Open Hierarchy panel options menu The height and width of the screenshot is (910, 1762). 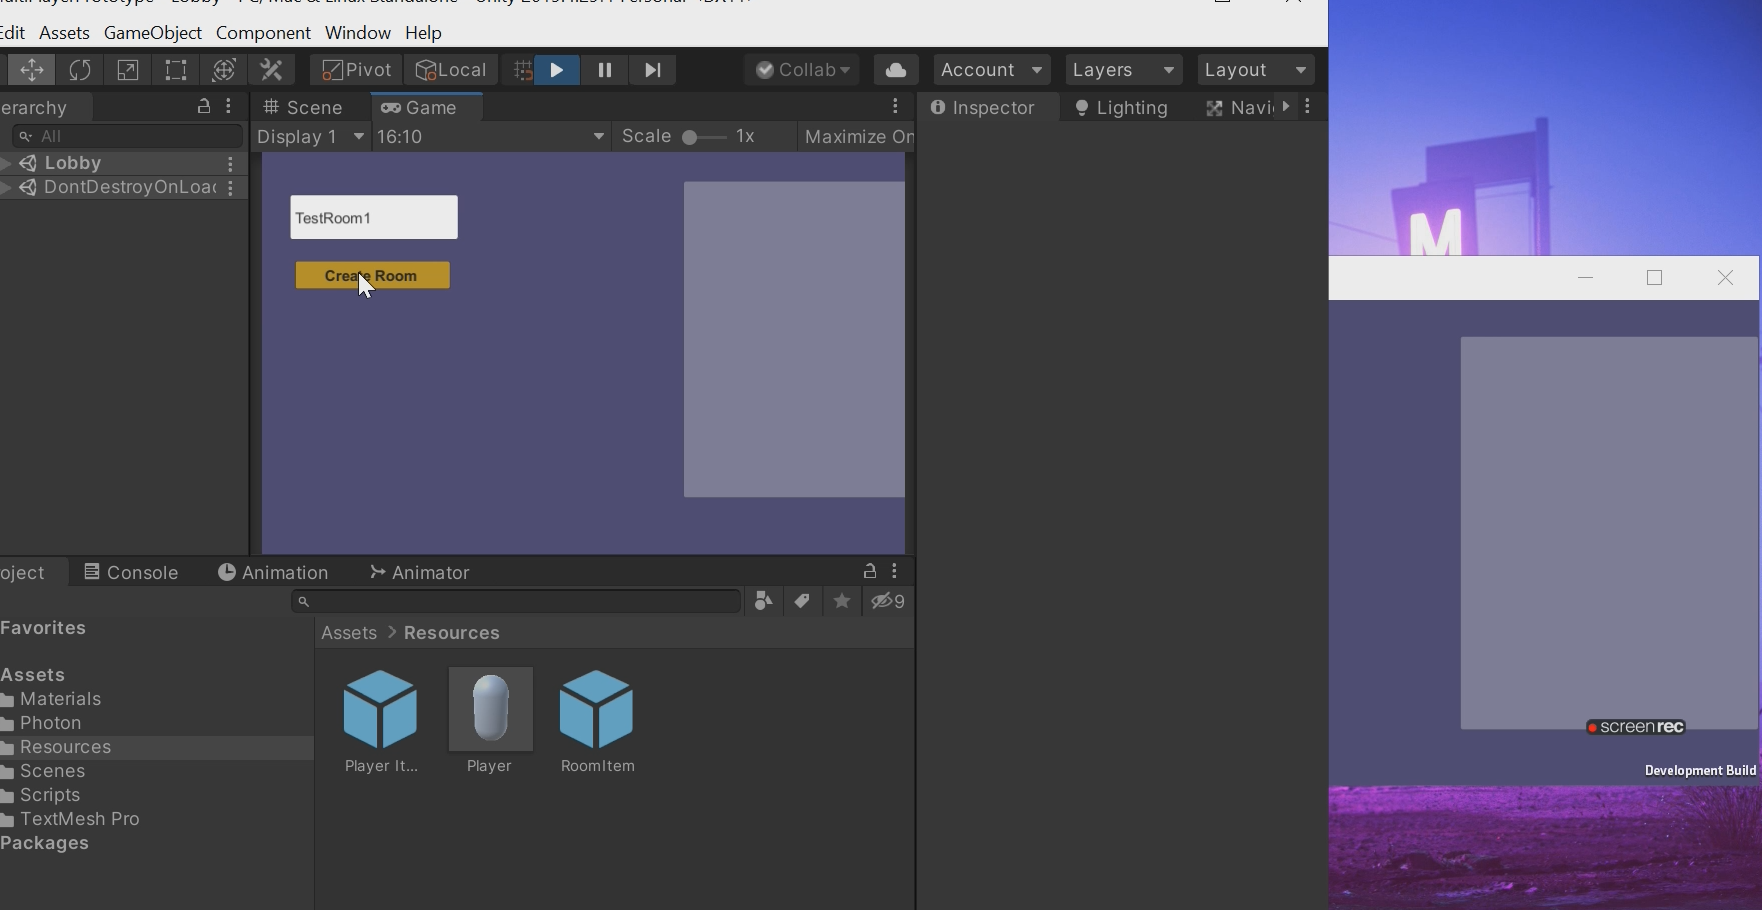(230, 106)
